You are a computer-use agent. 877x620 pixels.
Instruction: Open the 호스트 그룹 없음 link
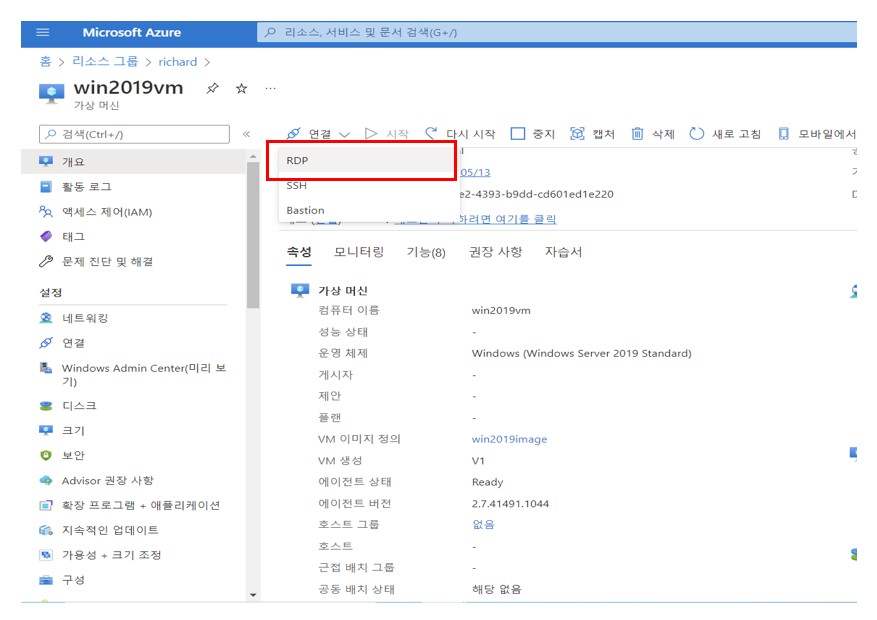[x=483, y=524]
